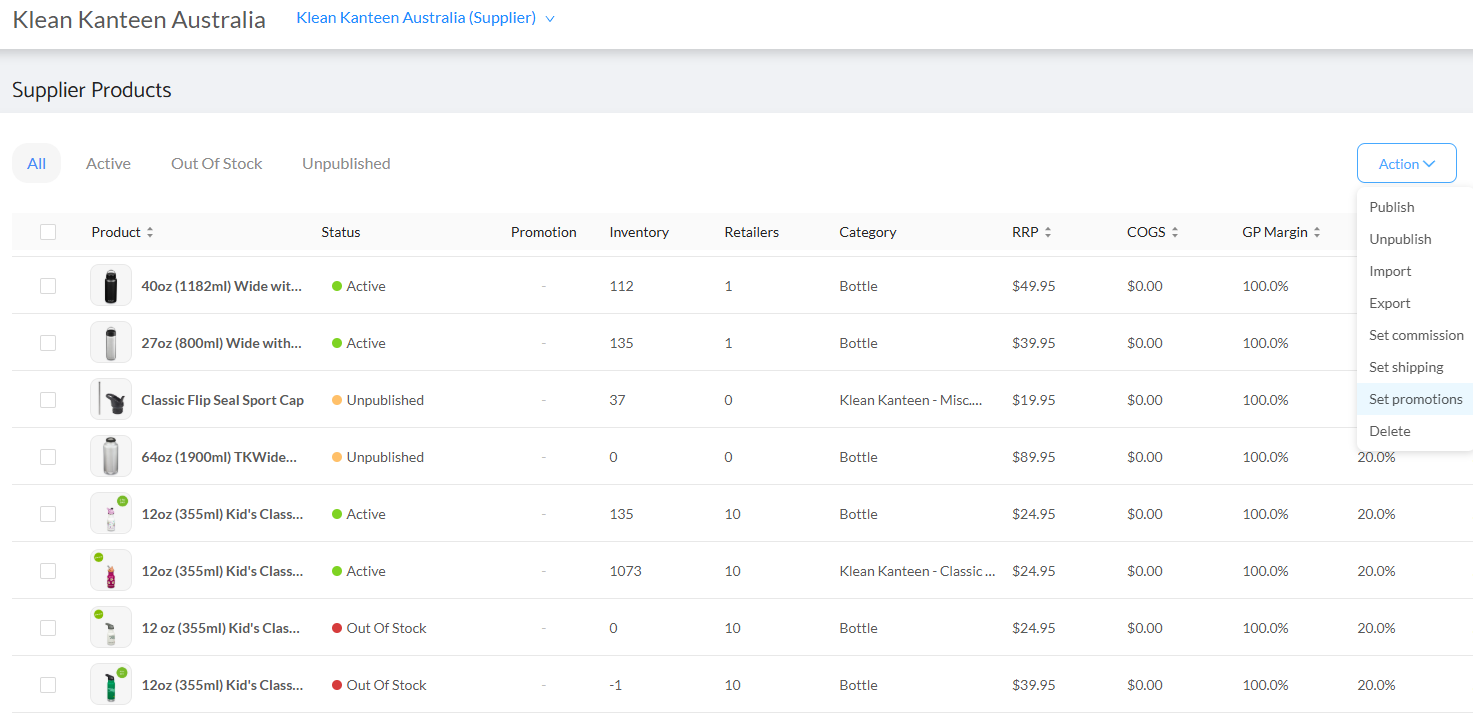Image resolution: width=1473 pixels, height=714 pixels.
Task: Collapse the Action dropdown button
Action: 1406,164
